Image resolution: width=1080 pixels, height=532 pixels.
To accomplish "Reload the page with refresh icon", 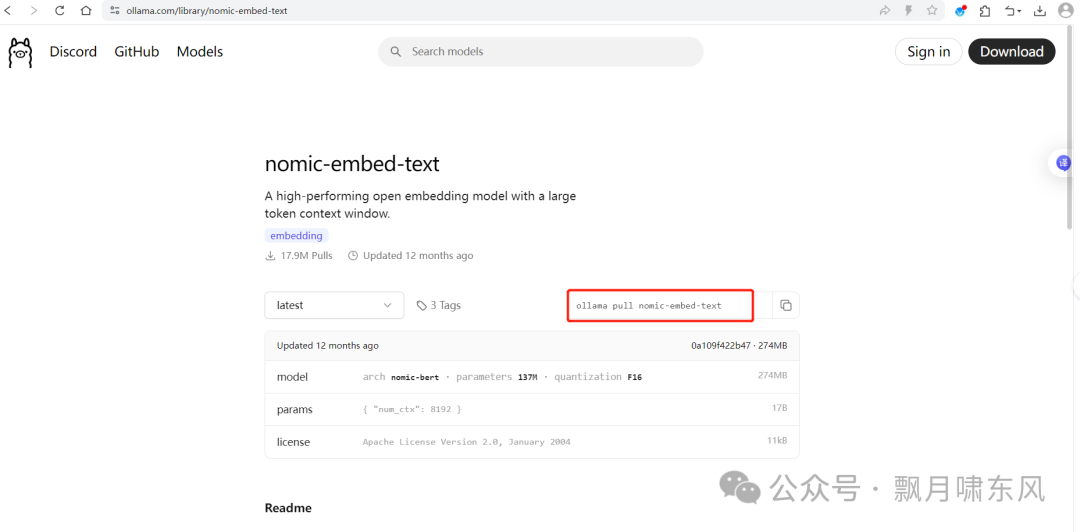I will (60, 10).
